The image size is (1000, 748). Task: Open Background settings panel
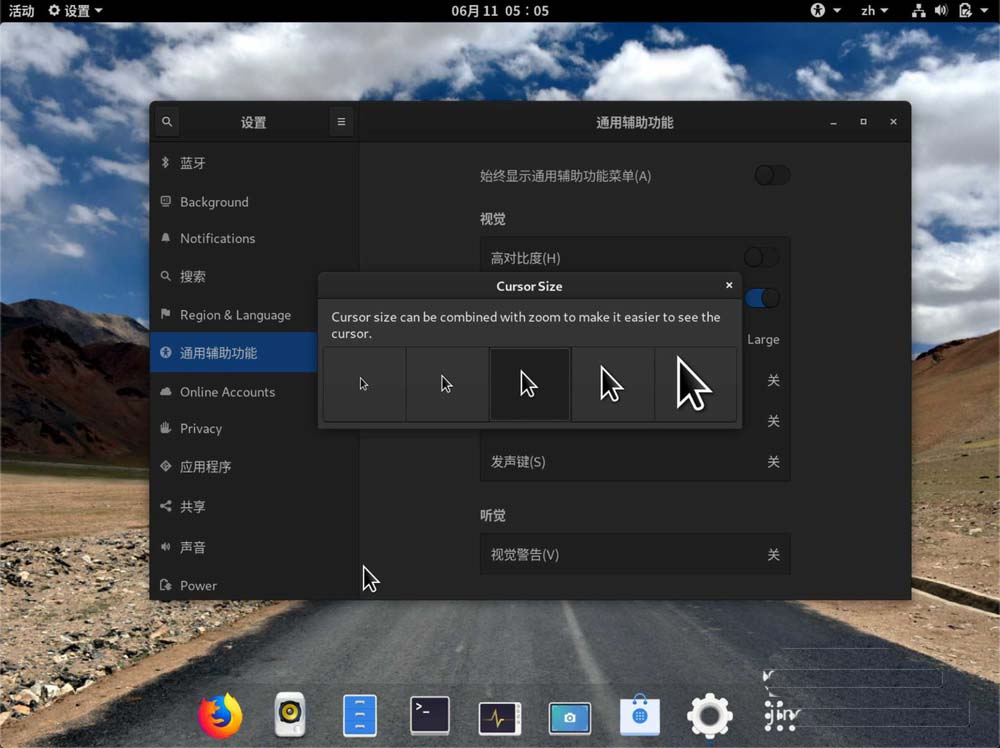[214, 202]
